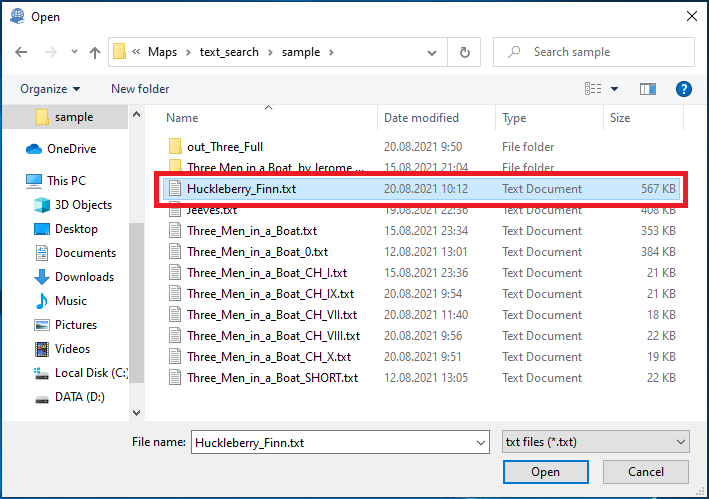The height and width of the screenshot is (499, 709).
Task: Click the navigation pane scrollbar
Action: click(x=137, y=300)
